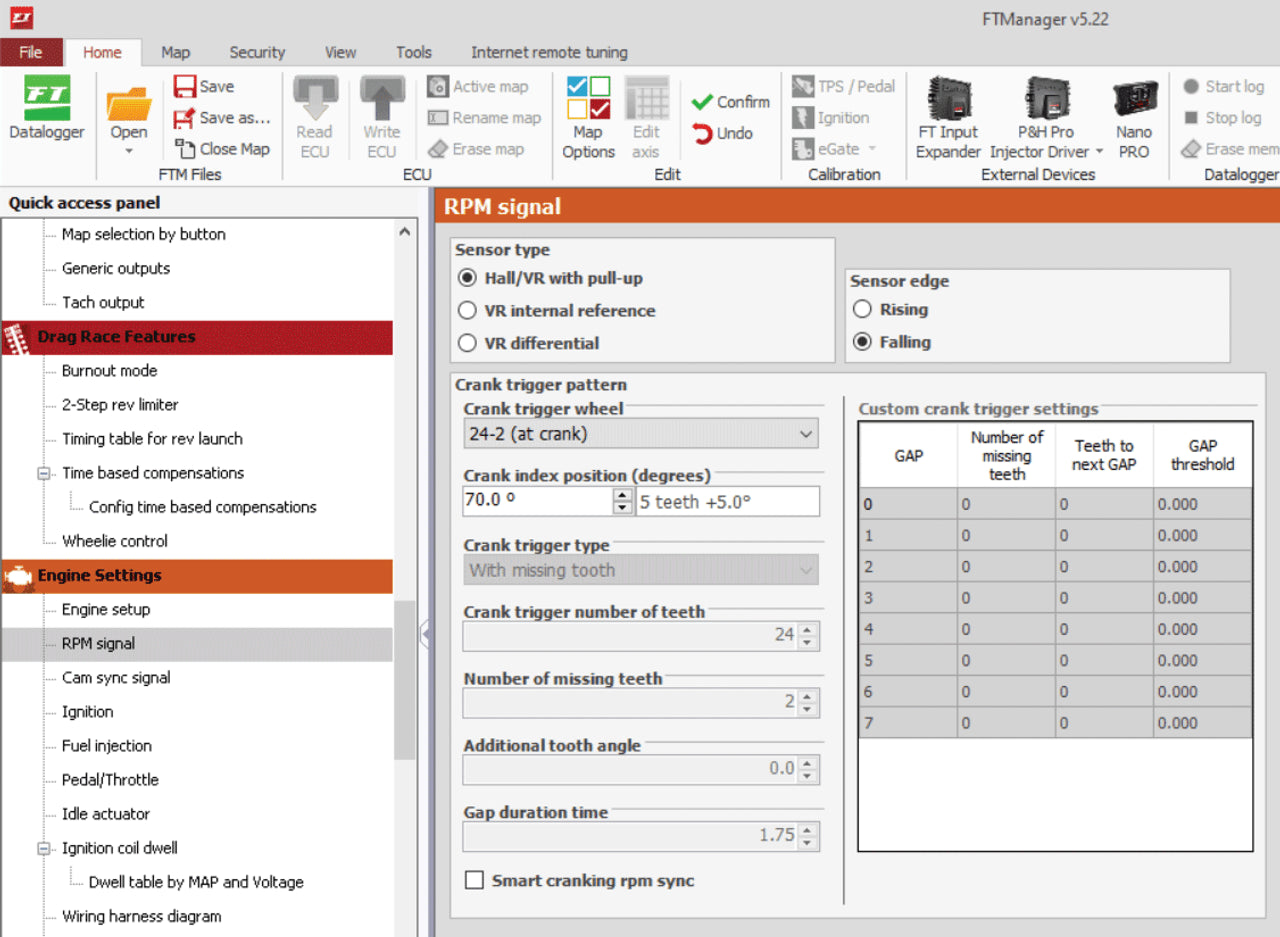
Task: Open the Engine setup page
Action: point(106,609)
